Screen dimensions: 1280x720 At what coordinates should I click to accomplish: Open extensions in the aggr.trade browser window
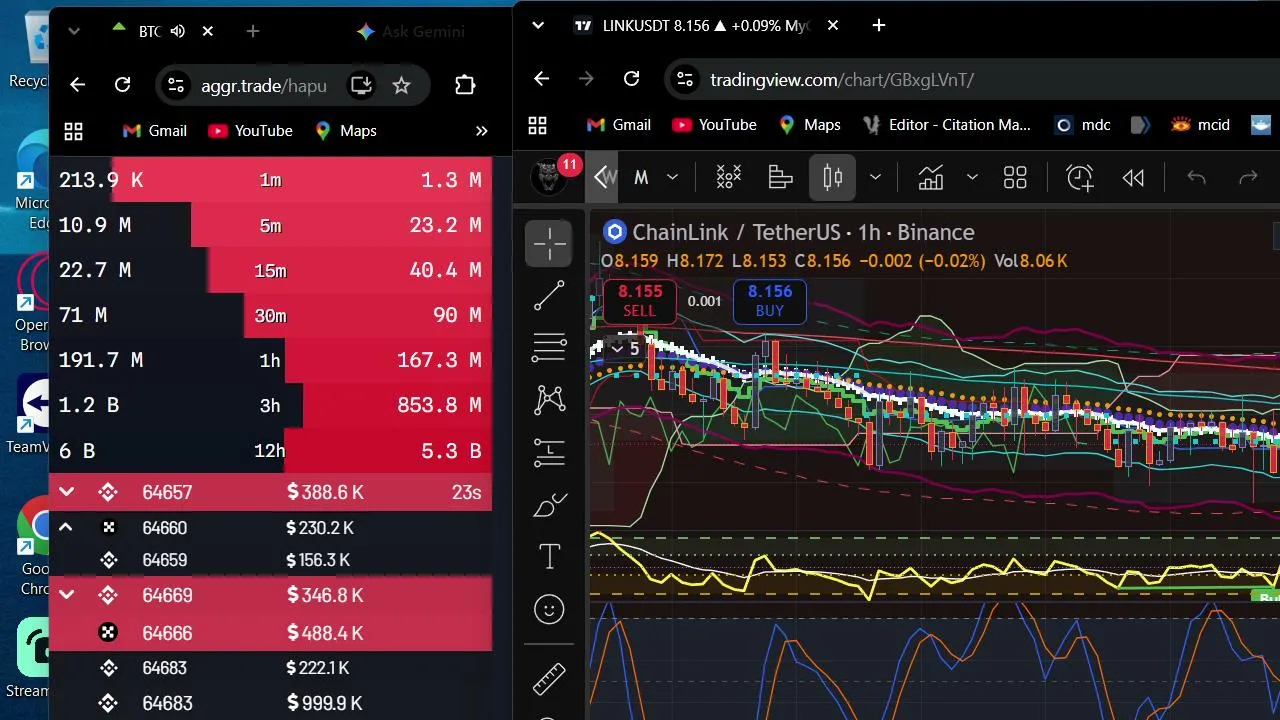465,85
